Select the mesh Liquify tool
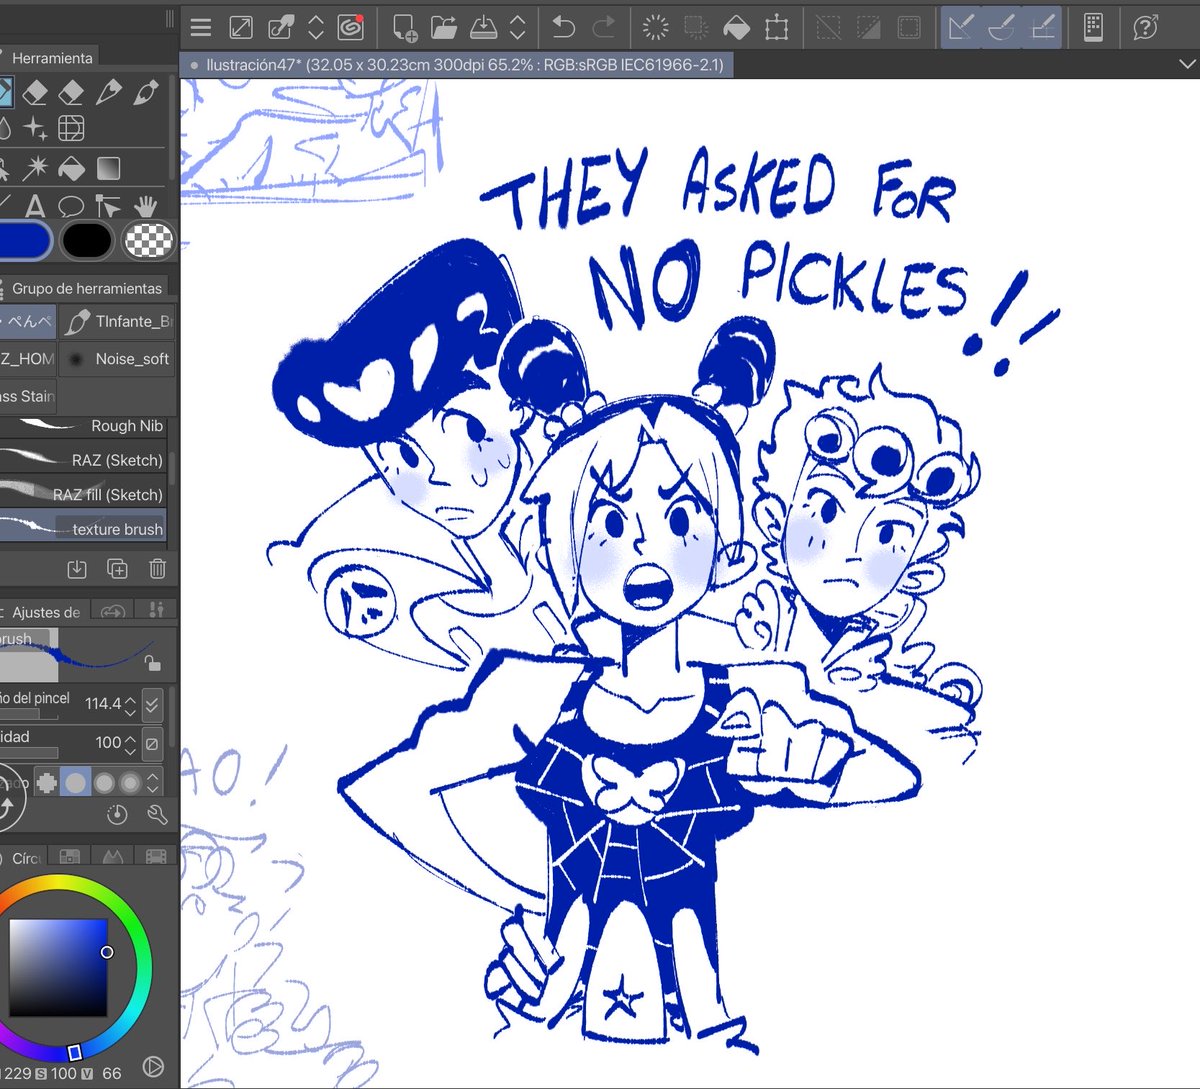This screenshot has width=1200, height=1089. point(71,129)
